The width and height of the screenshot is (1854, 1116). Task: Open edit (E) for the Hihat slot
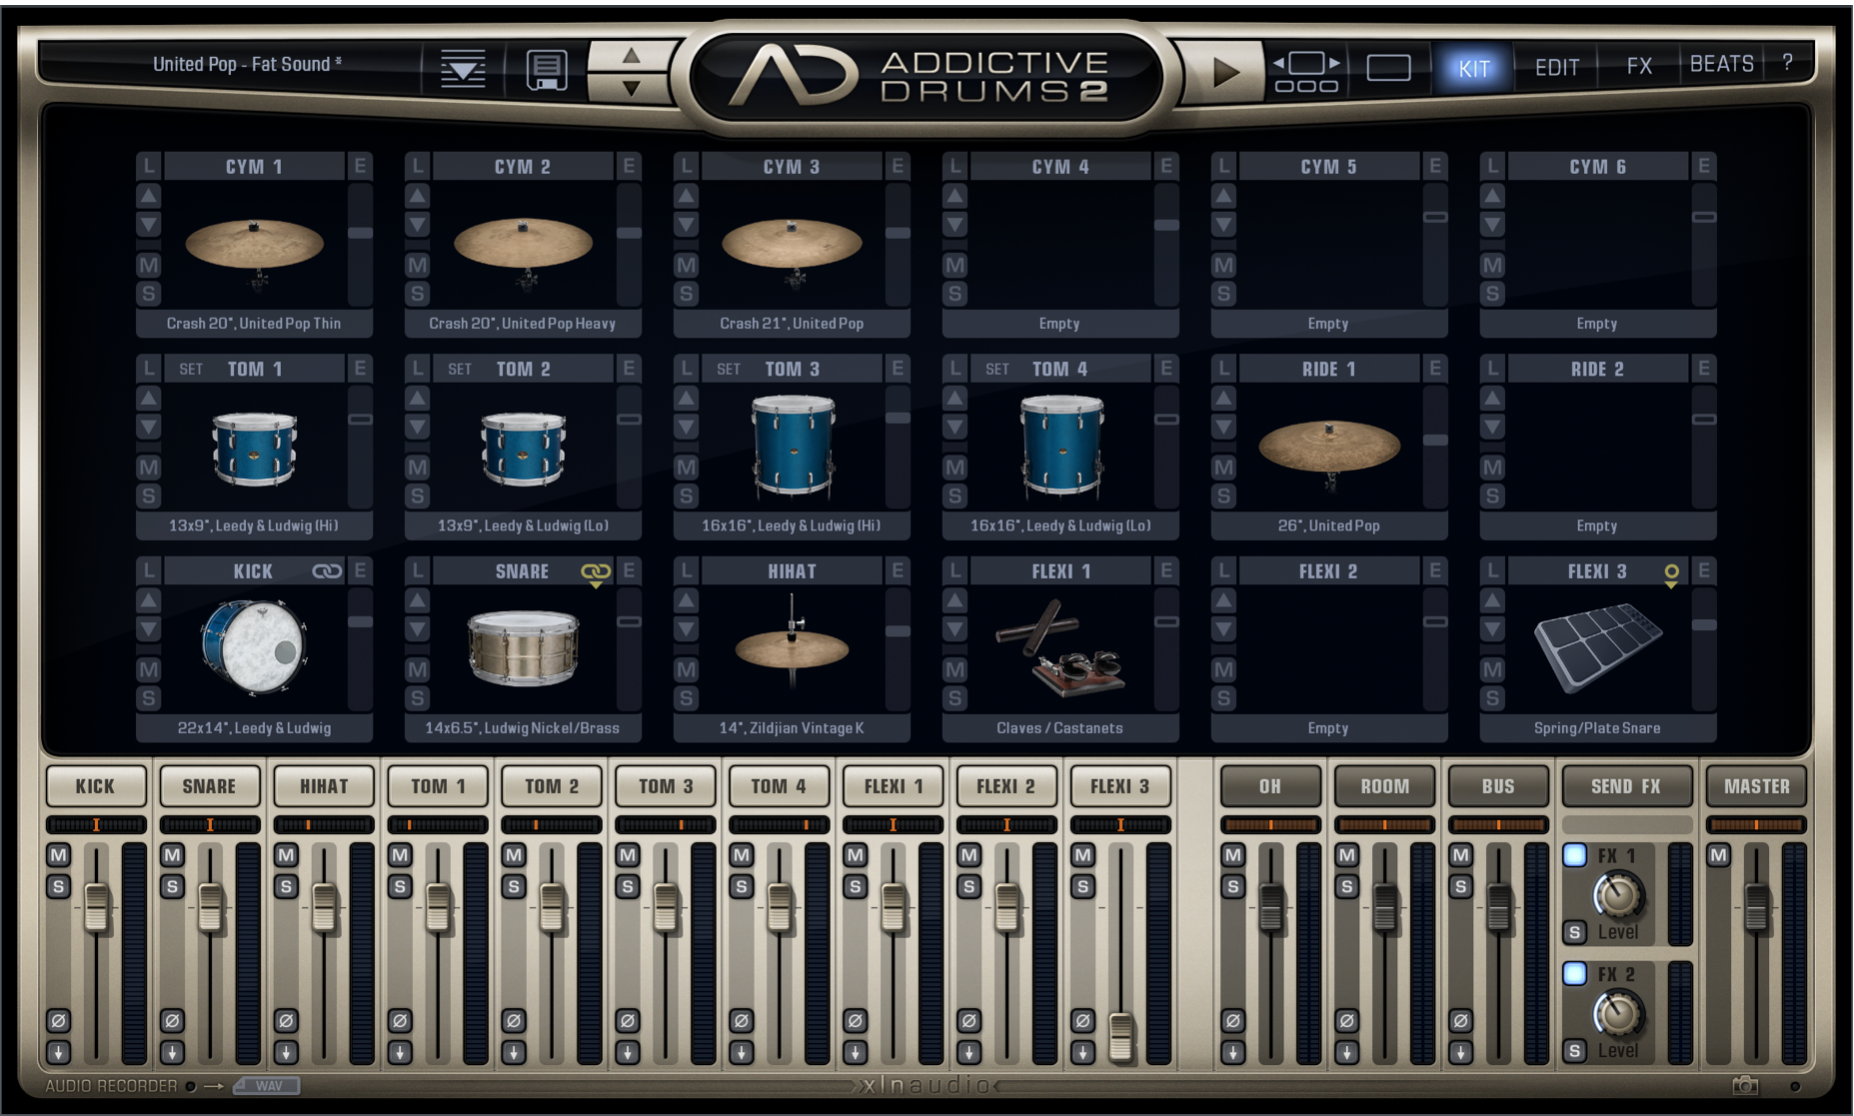pos(897,571)
